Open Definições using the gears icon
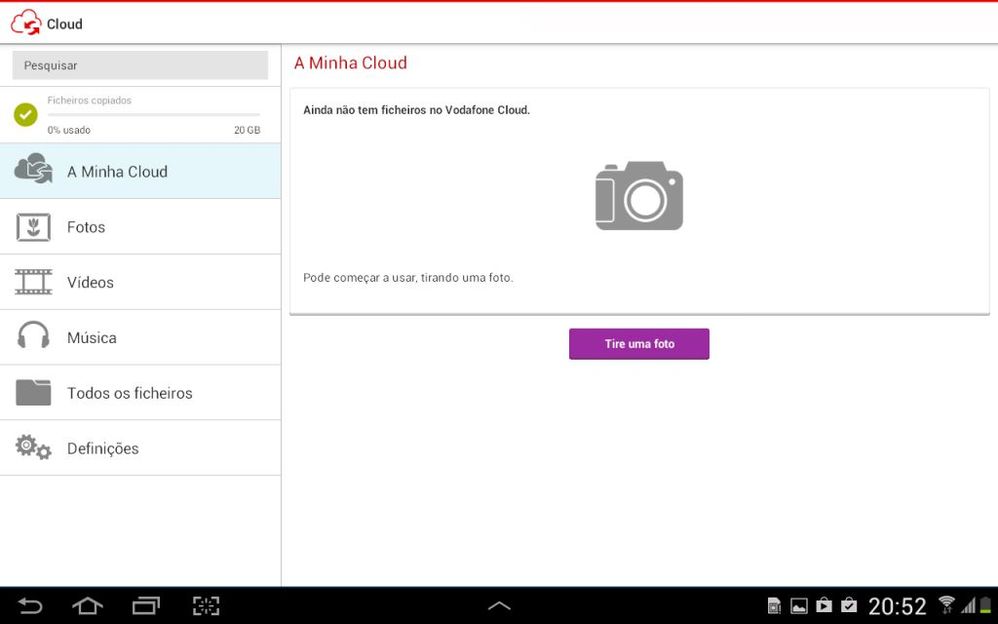 (x=33, y=447)
